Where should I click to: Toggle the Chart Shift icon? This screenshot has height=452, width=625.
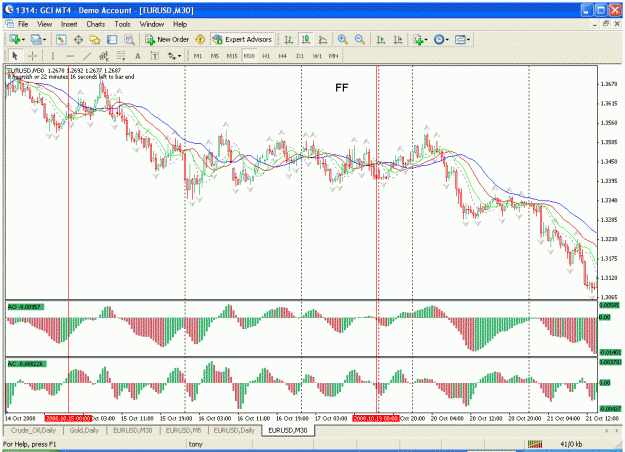tap(398, 39)
